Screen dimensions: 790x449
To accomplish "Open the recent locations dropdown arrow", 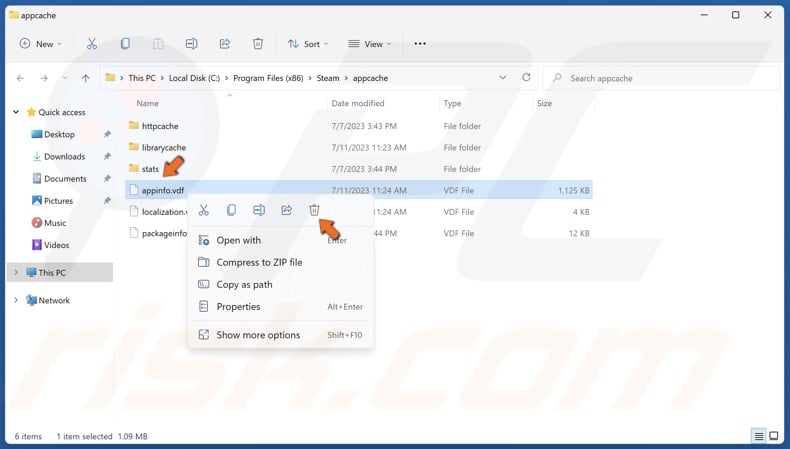I will [64, 78].
